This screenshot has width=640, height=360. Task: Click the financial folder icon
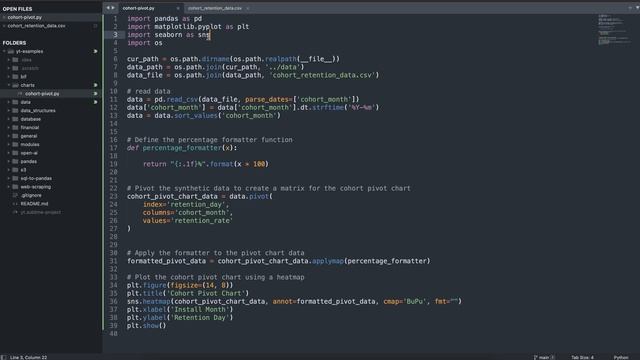coord(16,127)
